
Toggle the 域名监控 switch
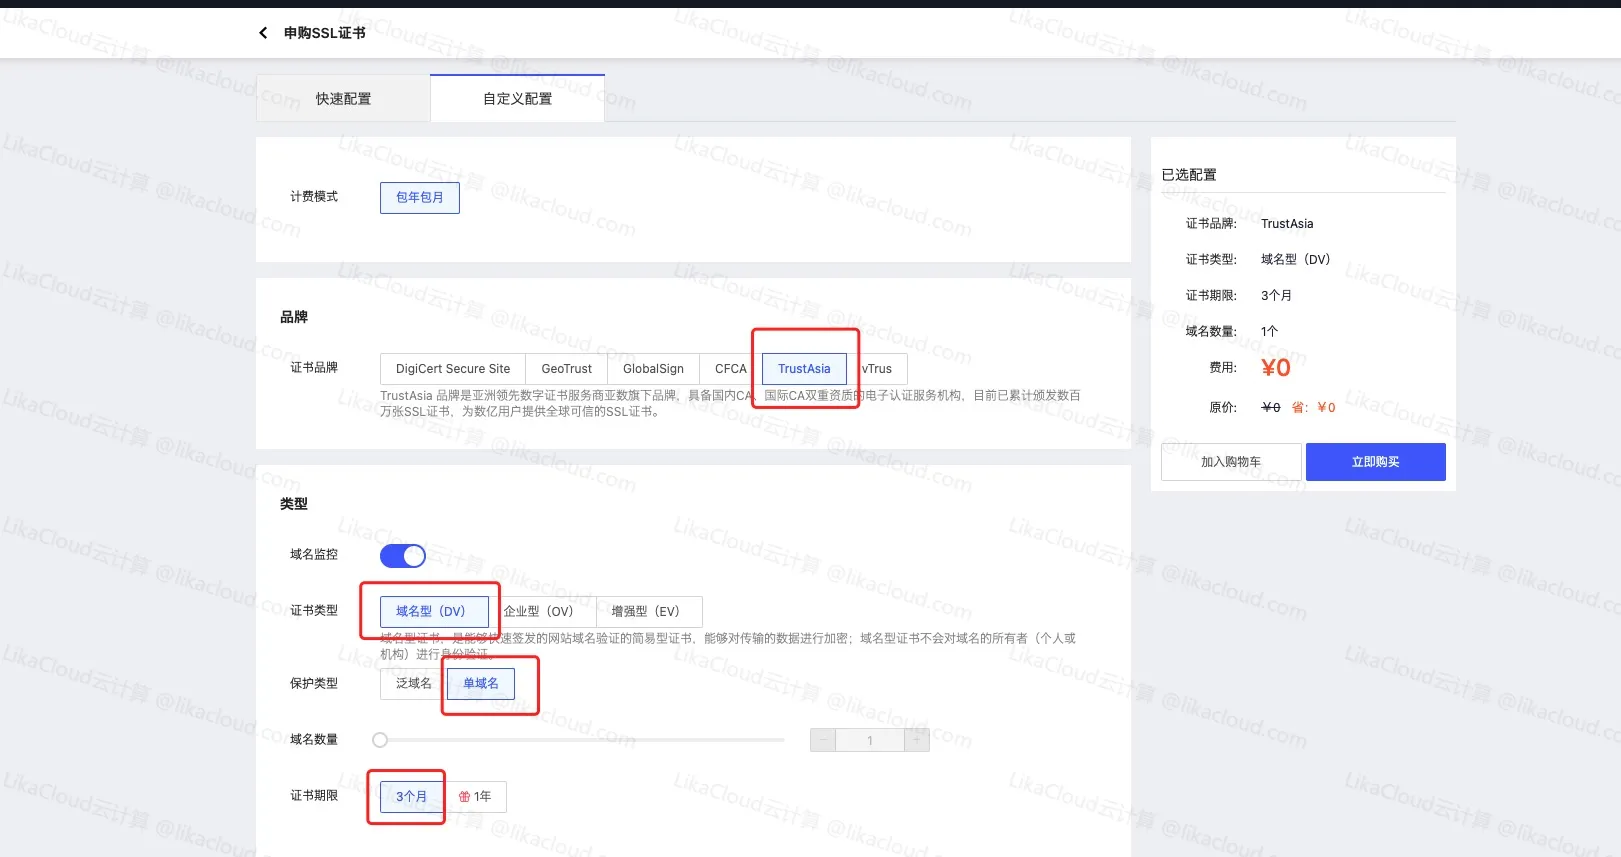(x=403, y=556)
